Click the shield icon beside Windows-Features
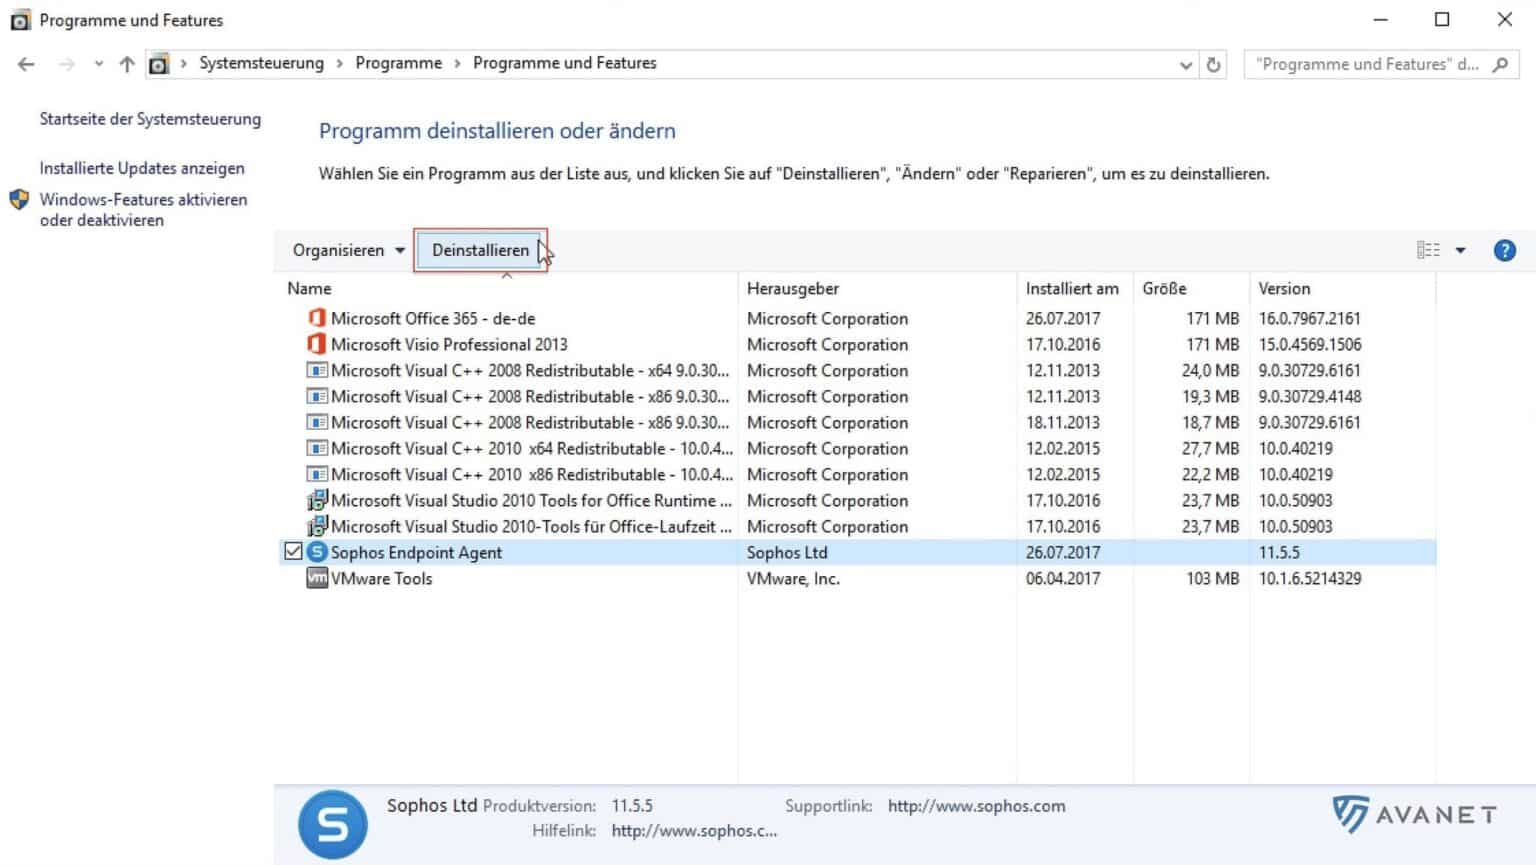Viewport: 1536px width, 865px height. [x=19, y=199]
